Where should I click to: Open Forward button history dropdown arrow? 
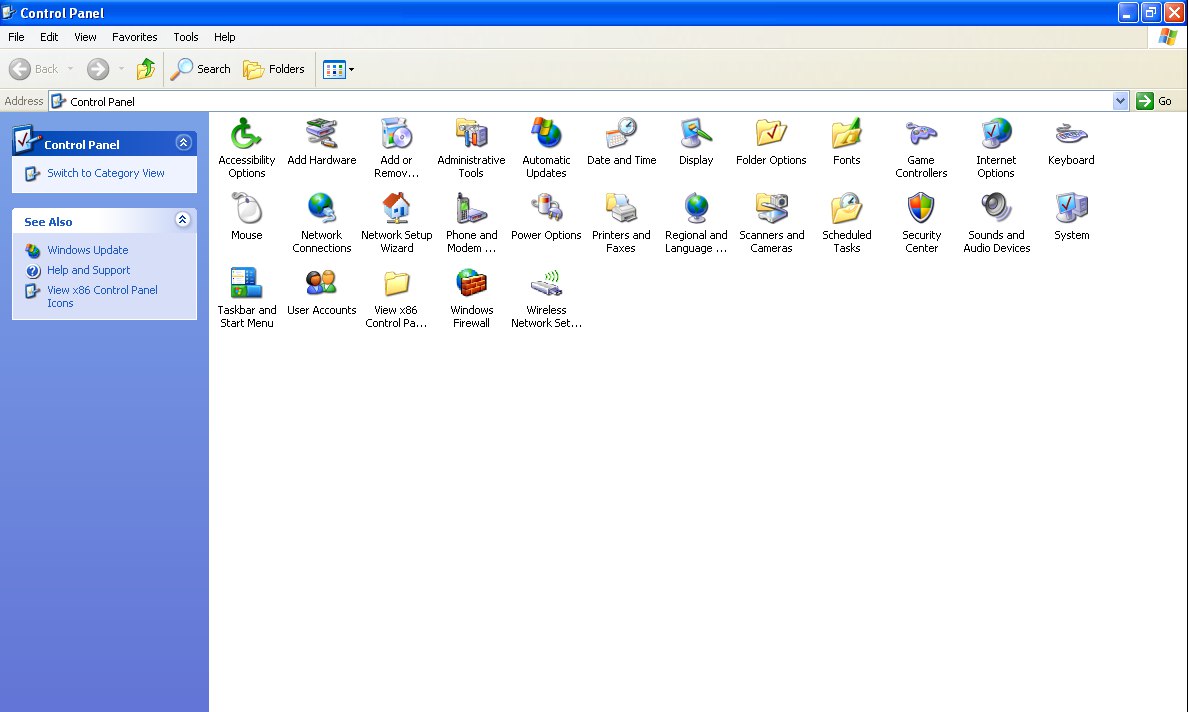pyautogui.click(x=121, y=69)
